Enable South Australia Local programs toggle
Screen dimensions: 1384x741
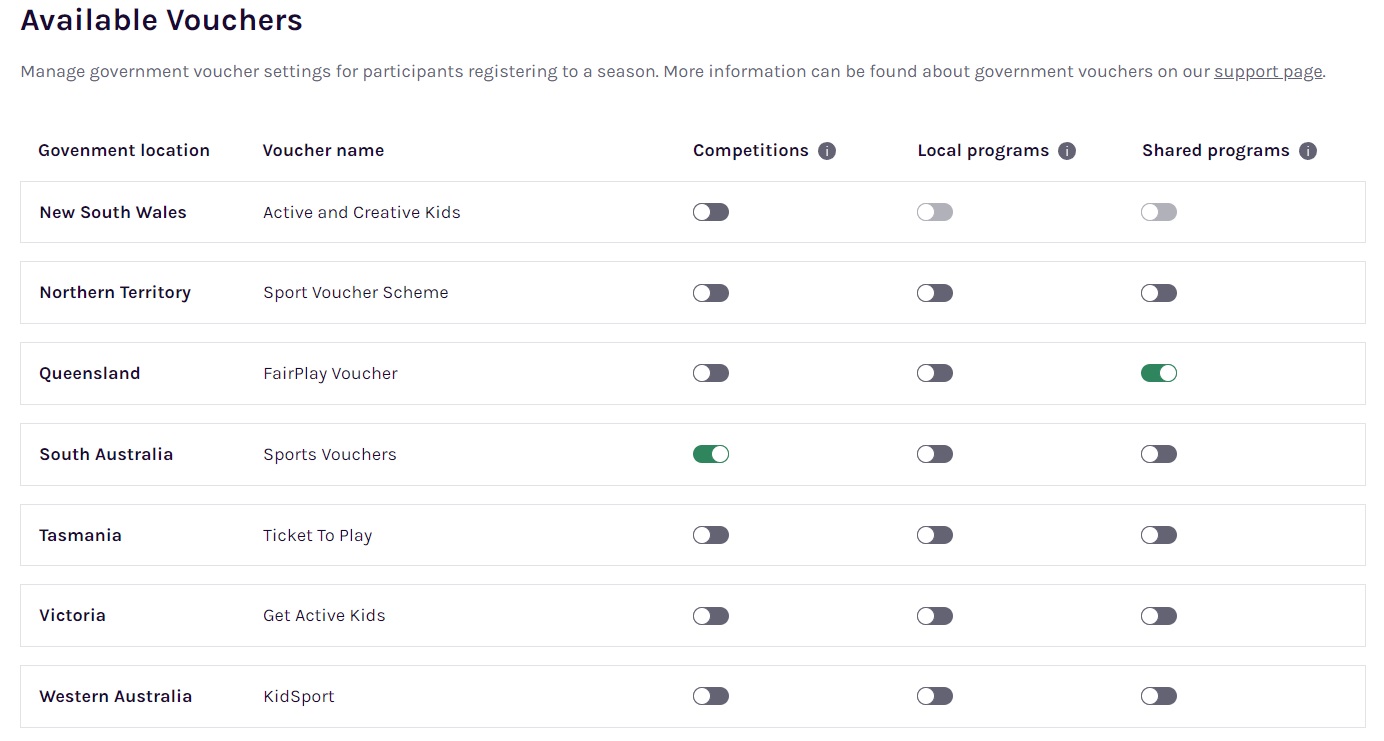tap(935, 454)
